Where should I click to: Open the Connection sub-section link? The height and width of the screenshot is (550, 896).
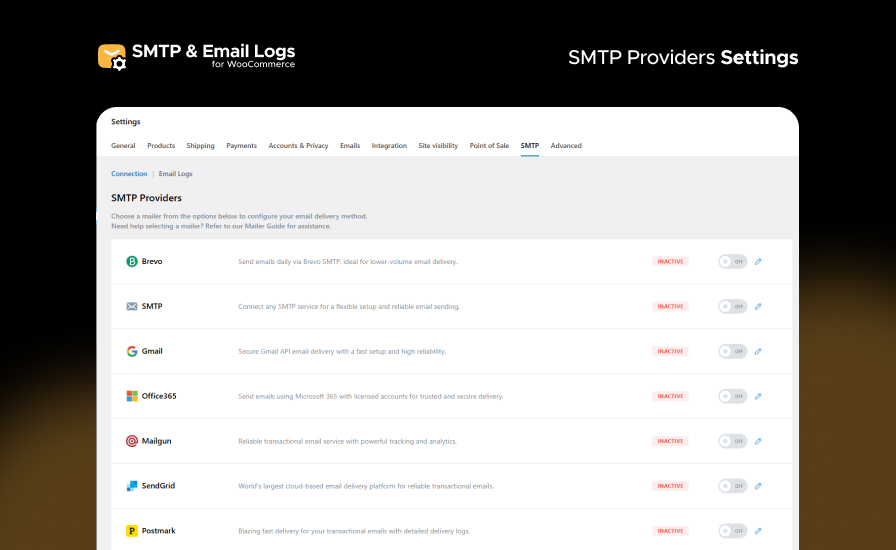(x=129, y=174)
